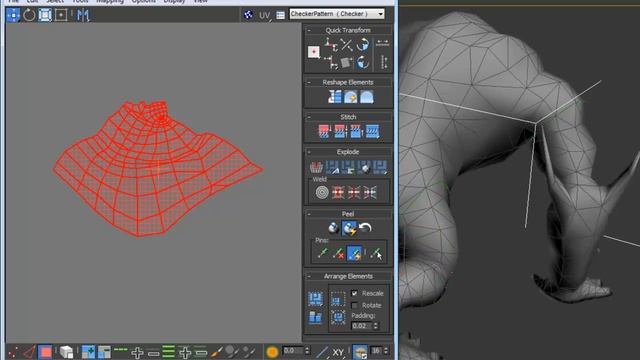Enable the Rotate checkbox
The width and height of the screenshot is (640, 360).
pyautogui.click(x=354, y=305)
